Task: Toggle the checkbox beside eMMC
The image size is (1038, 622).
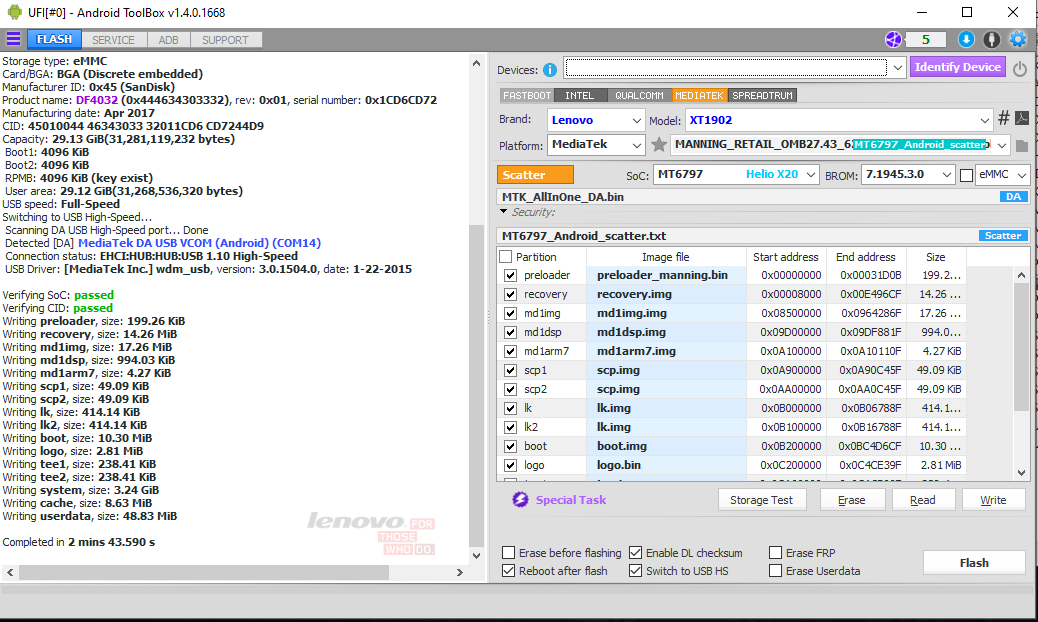Action: (x=966, y=175)
